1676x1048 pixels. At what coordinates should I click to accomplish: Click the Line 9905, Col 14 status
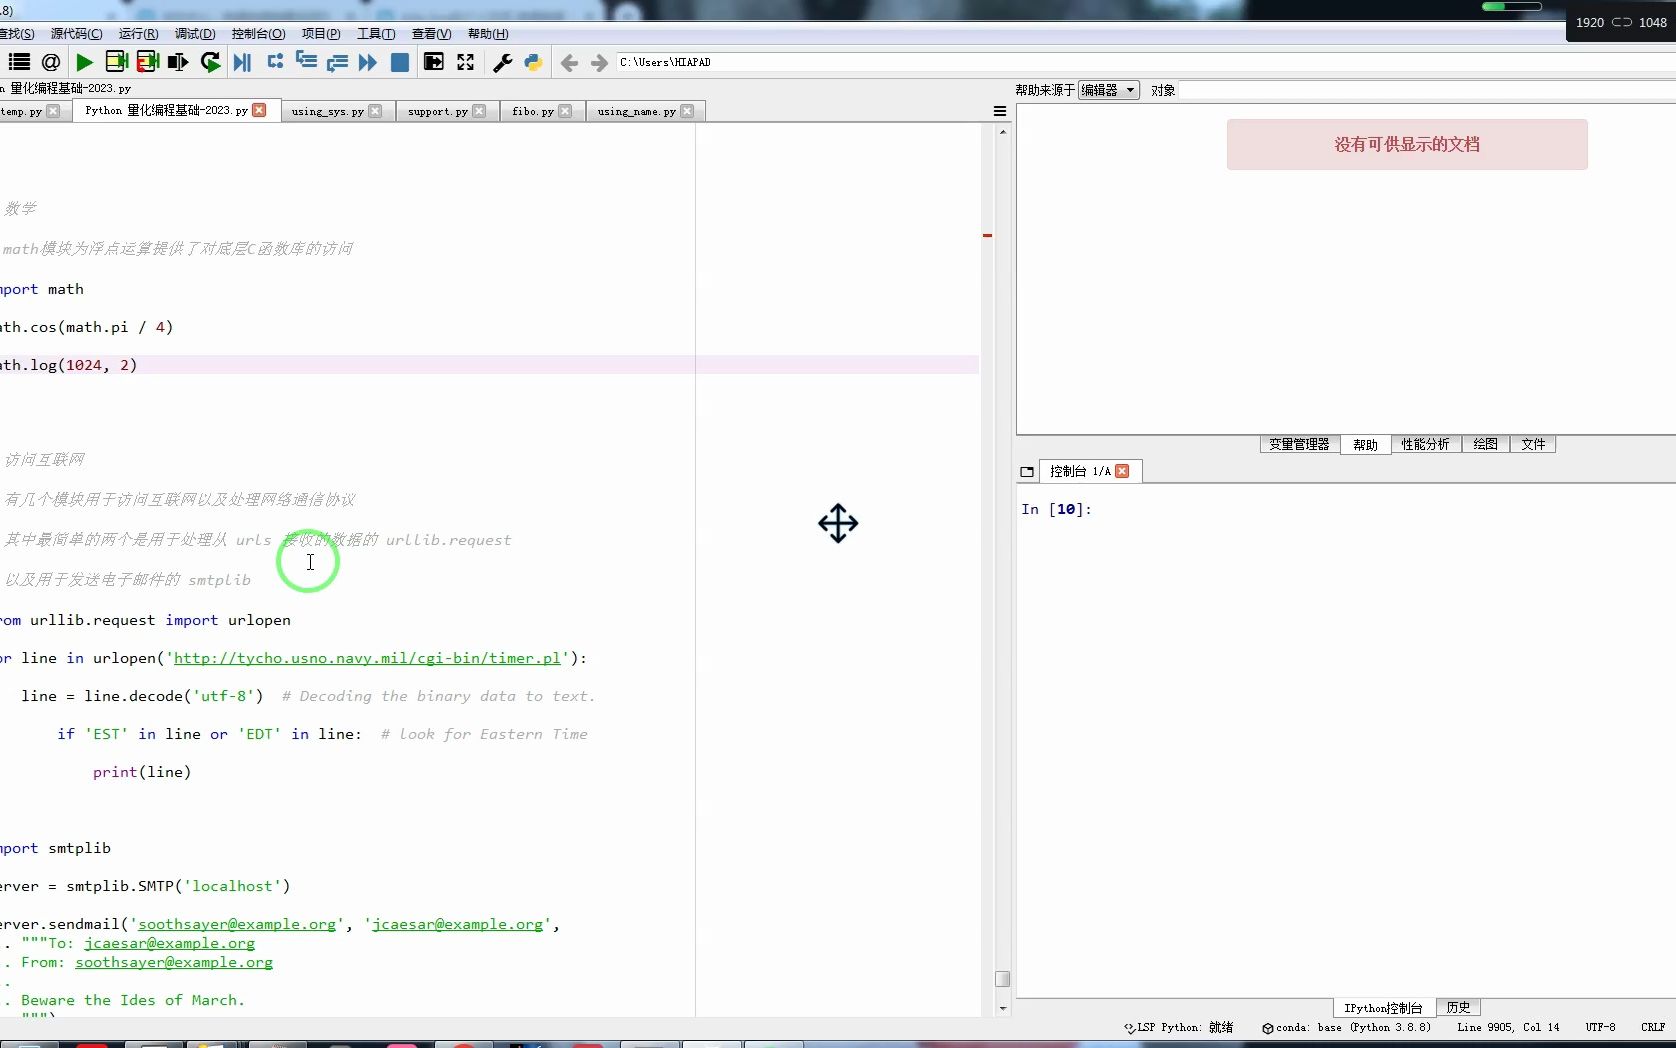(x=1508, y=1027)
